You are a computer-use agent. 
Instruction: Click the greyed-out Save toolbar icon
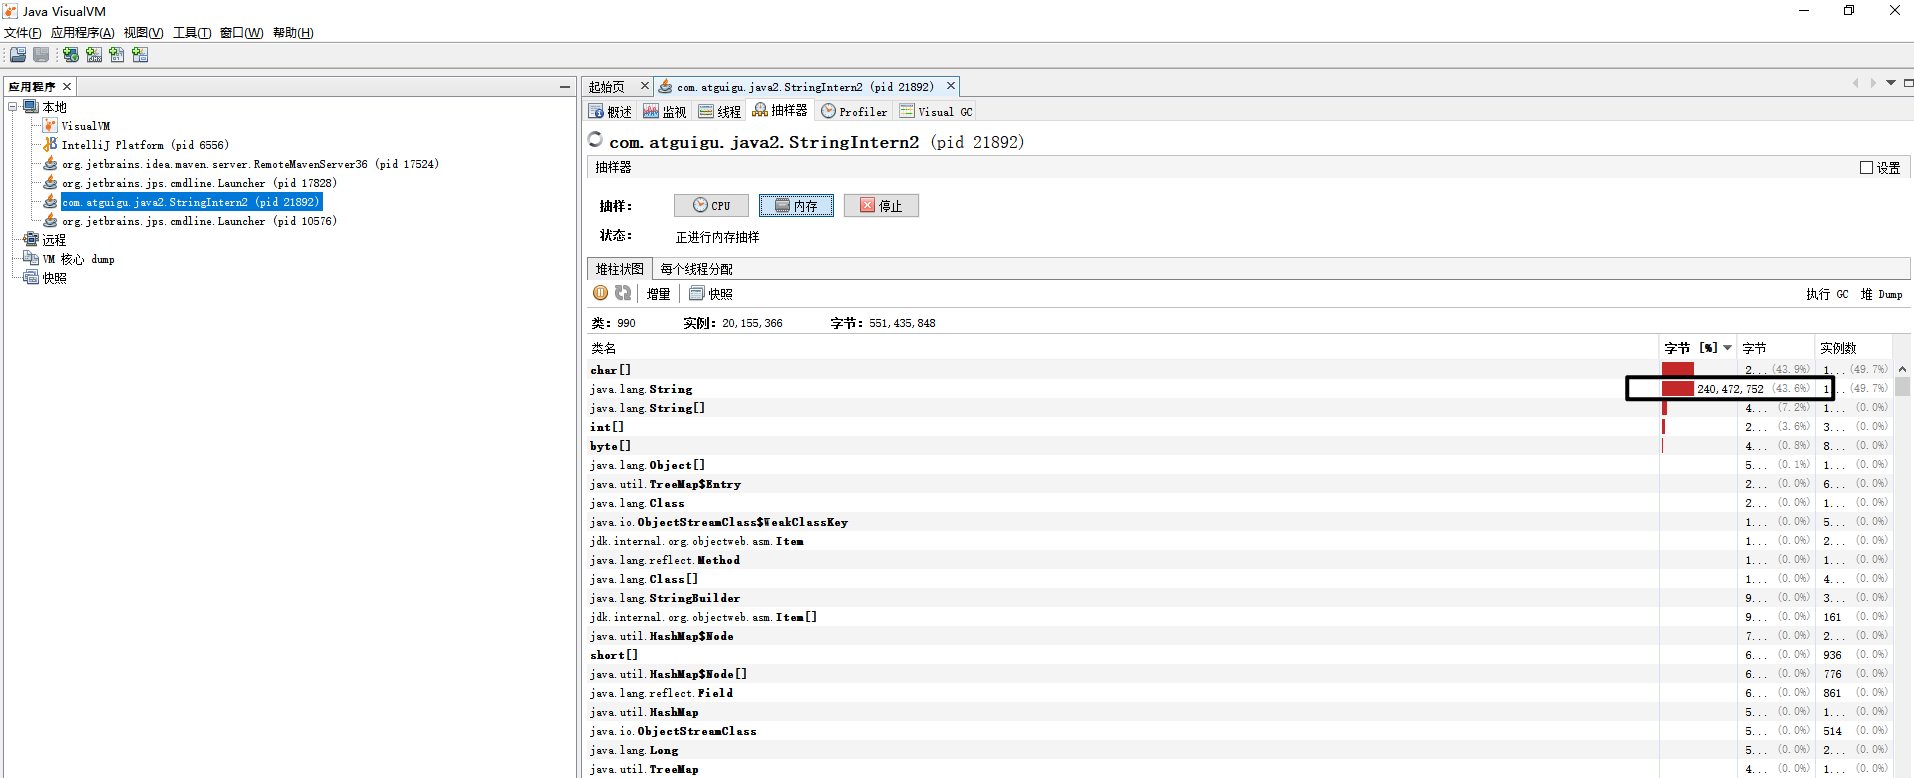41,55
